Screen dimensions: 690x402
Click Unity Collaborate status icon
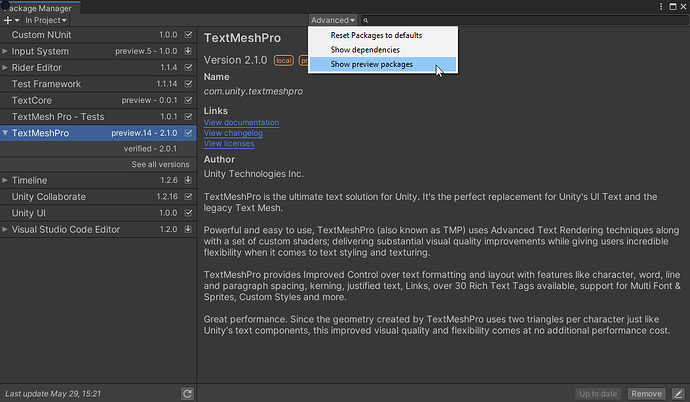188,197
